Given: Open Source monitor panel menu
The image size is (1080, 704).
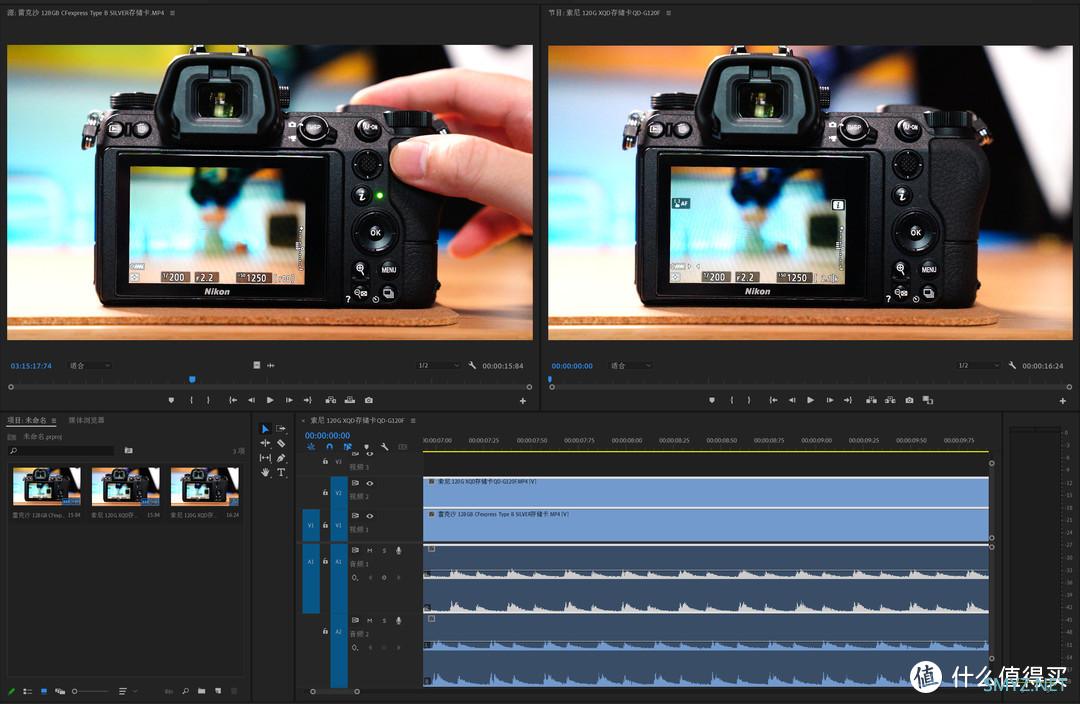Looking at the screenshot, I should point(172,12).
